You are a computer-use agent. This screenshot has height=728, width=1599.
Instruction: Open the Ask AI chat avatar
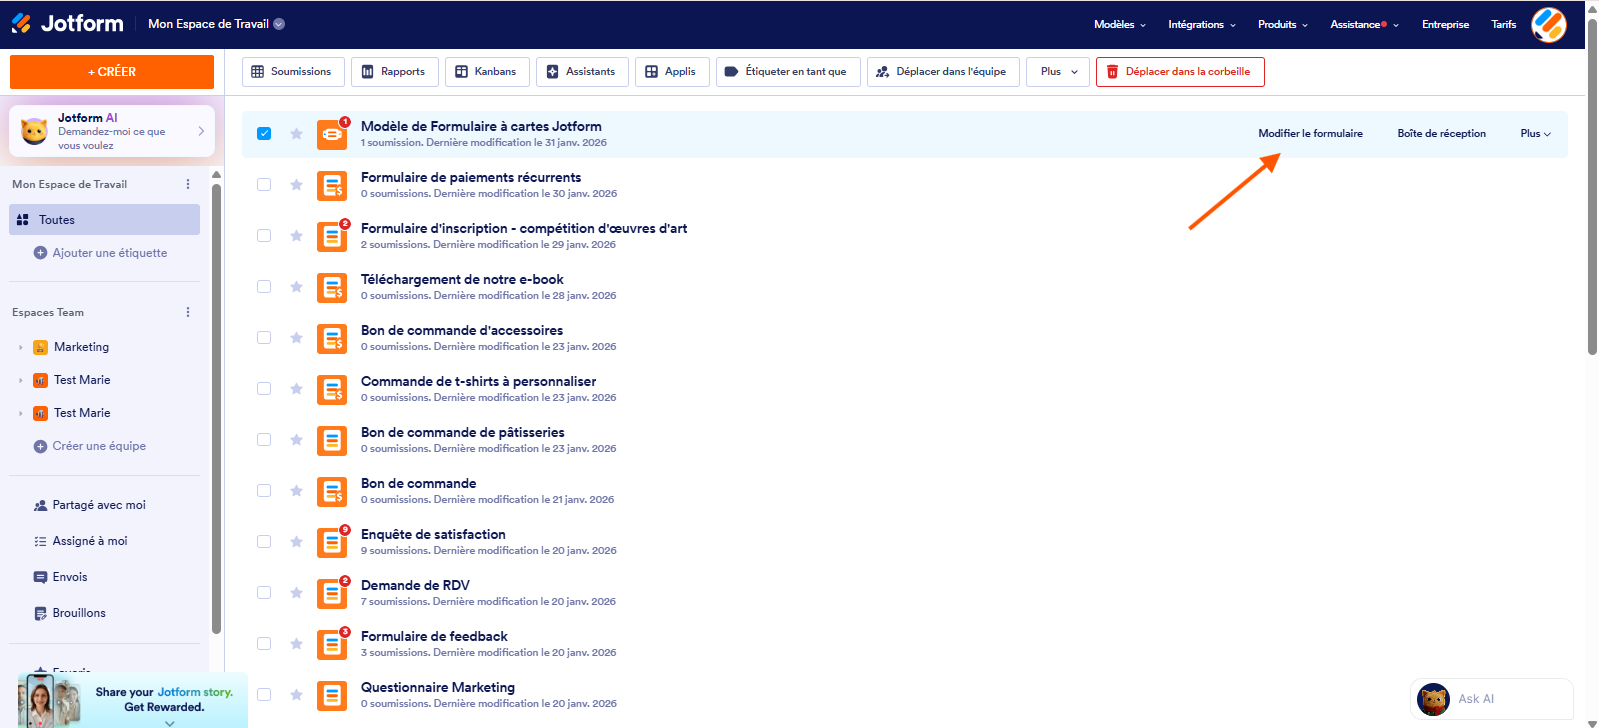point(1434,699)
